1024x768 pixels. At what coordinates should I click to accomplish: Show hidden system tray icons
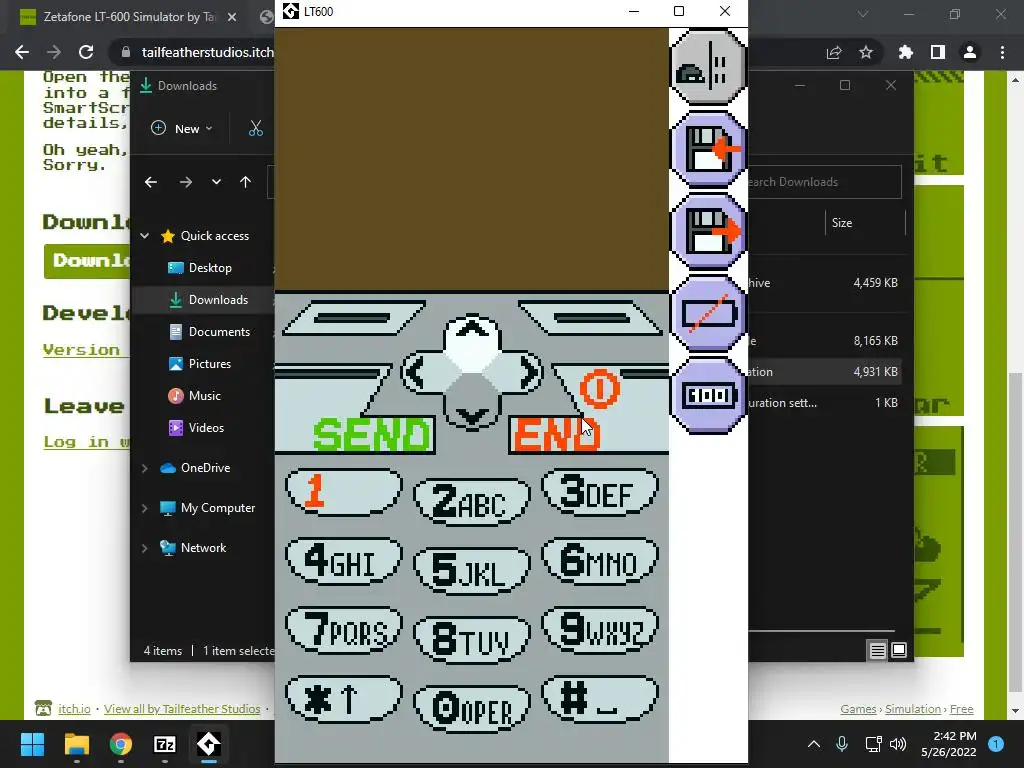814,744
